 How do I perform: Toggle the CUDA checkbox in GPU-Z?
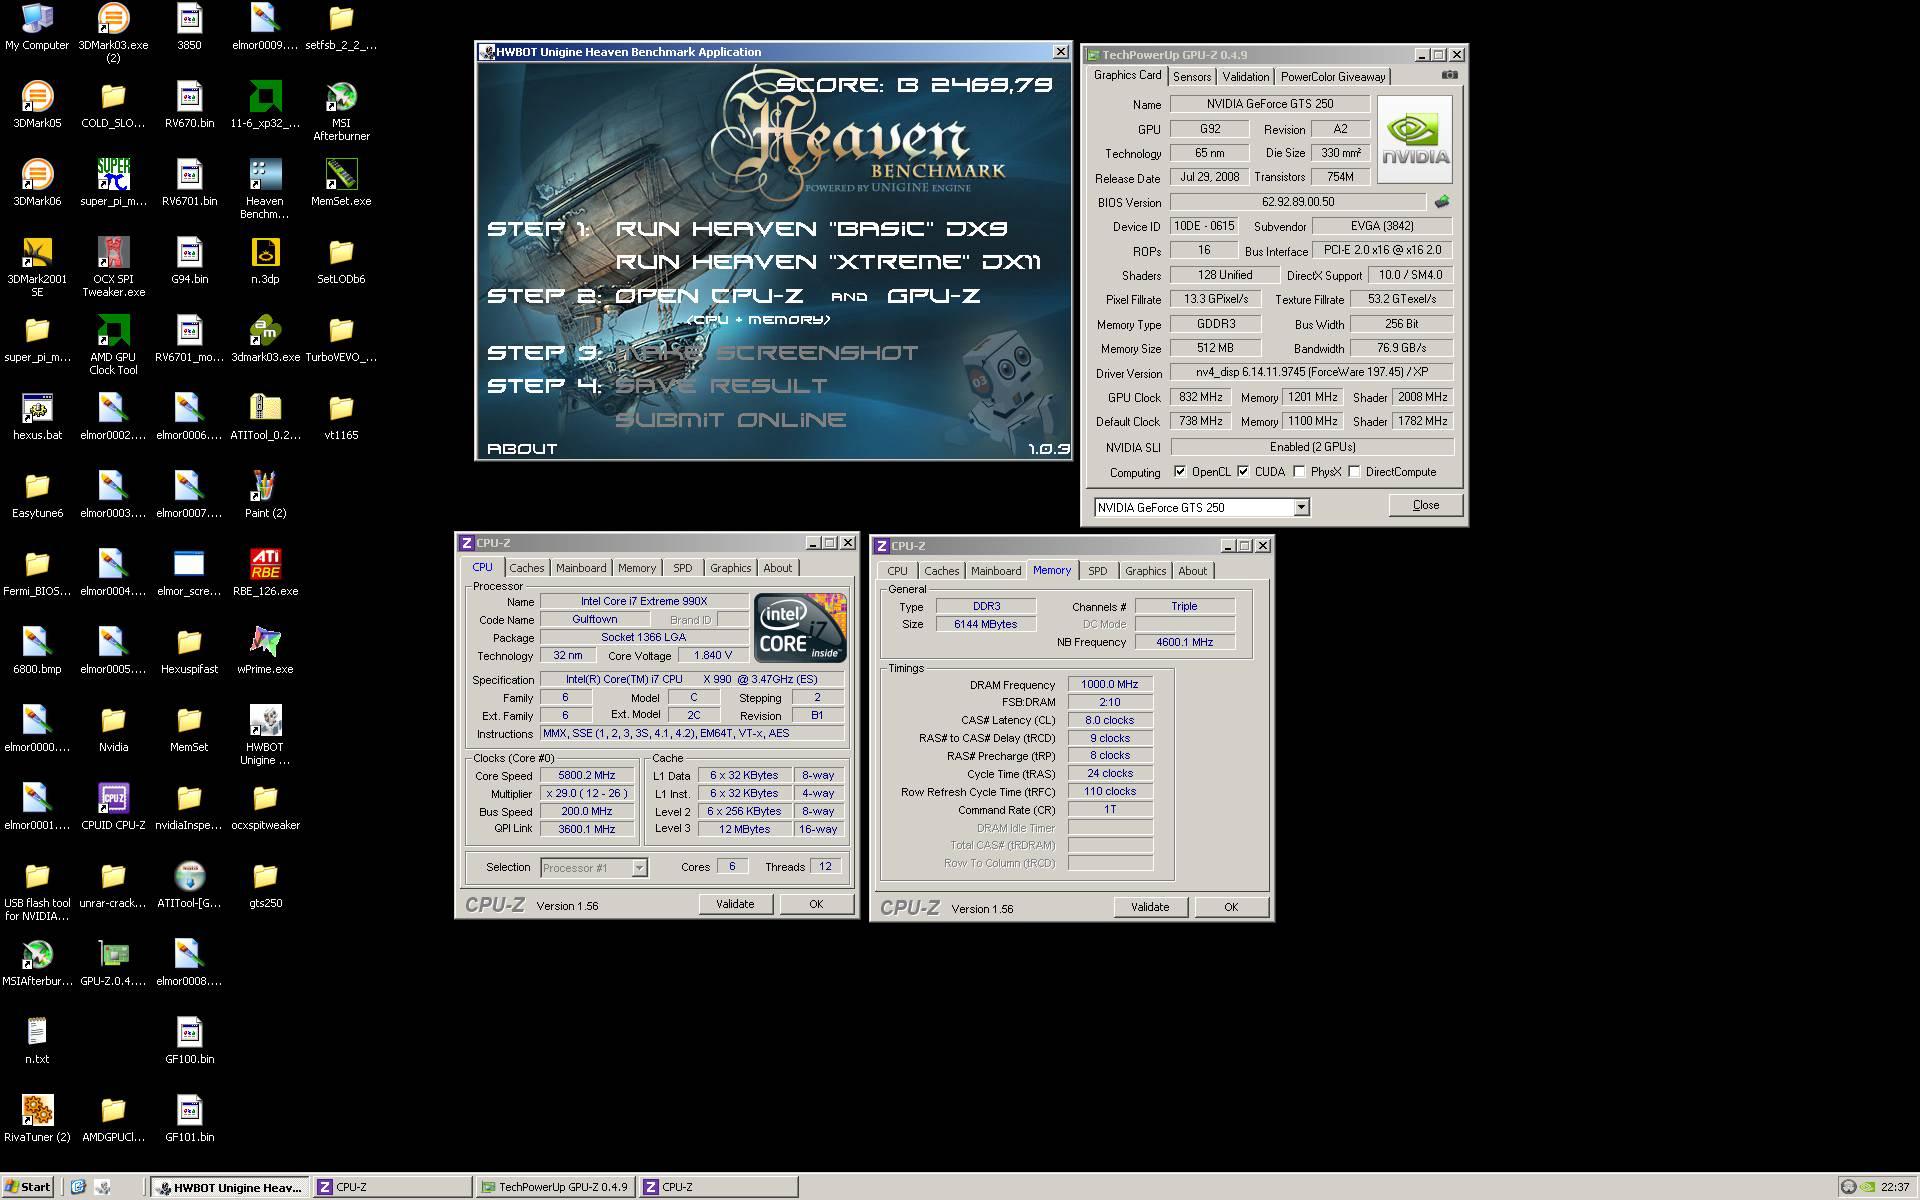pyautogui.click(x=1243, y=472)
